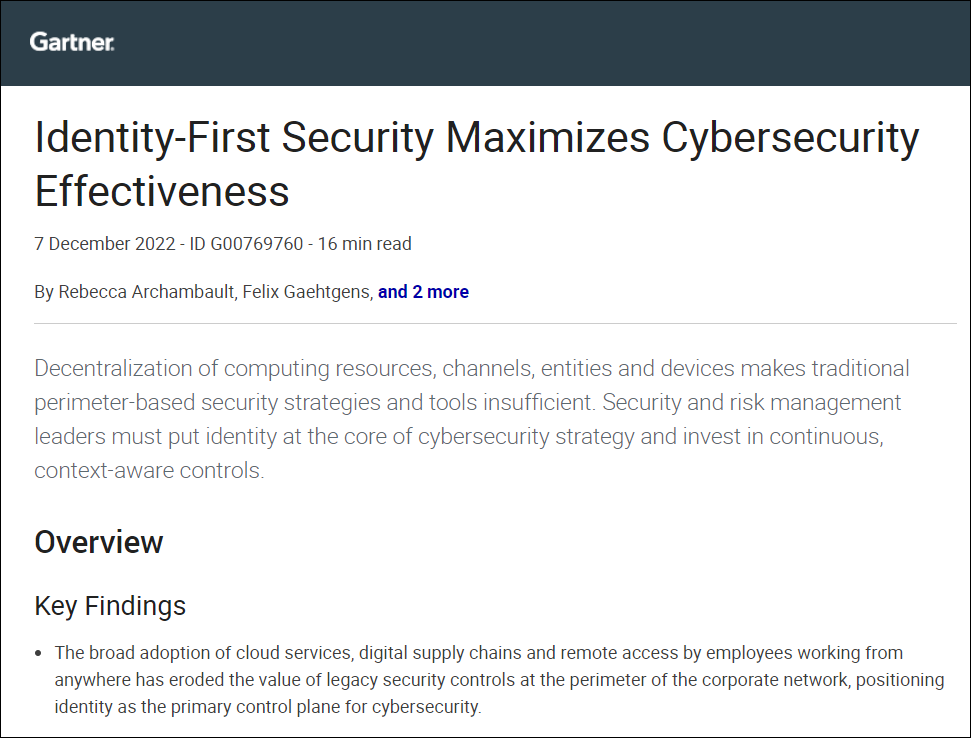Click "context-aware controls" in the summary
The height and width of the screenshot is (738, 971).
point(149,470)
